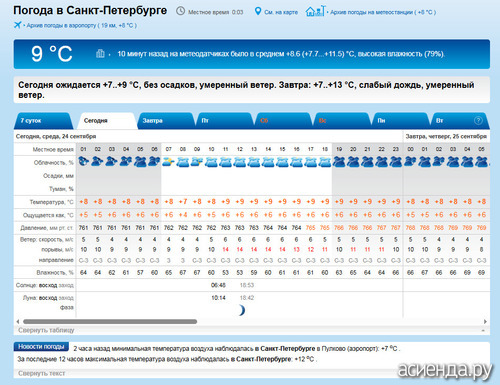Open Архив погоды на метеостанции link
Viewport: 500px width, 385px height.
point(383,12)
